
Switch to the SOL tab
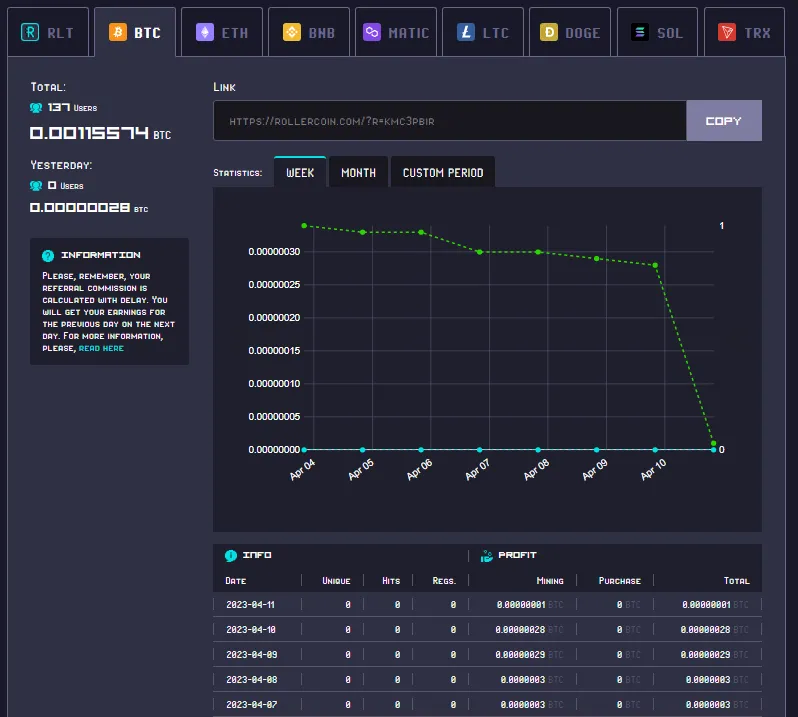pos(657,32)
